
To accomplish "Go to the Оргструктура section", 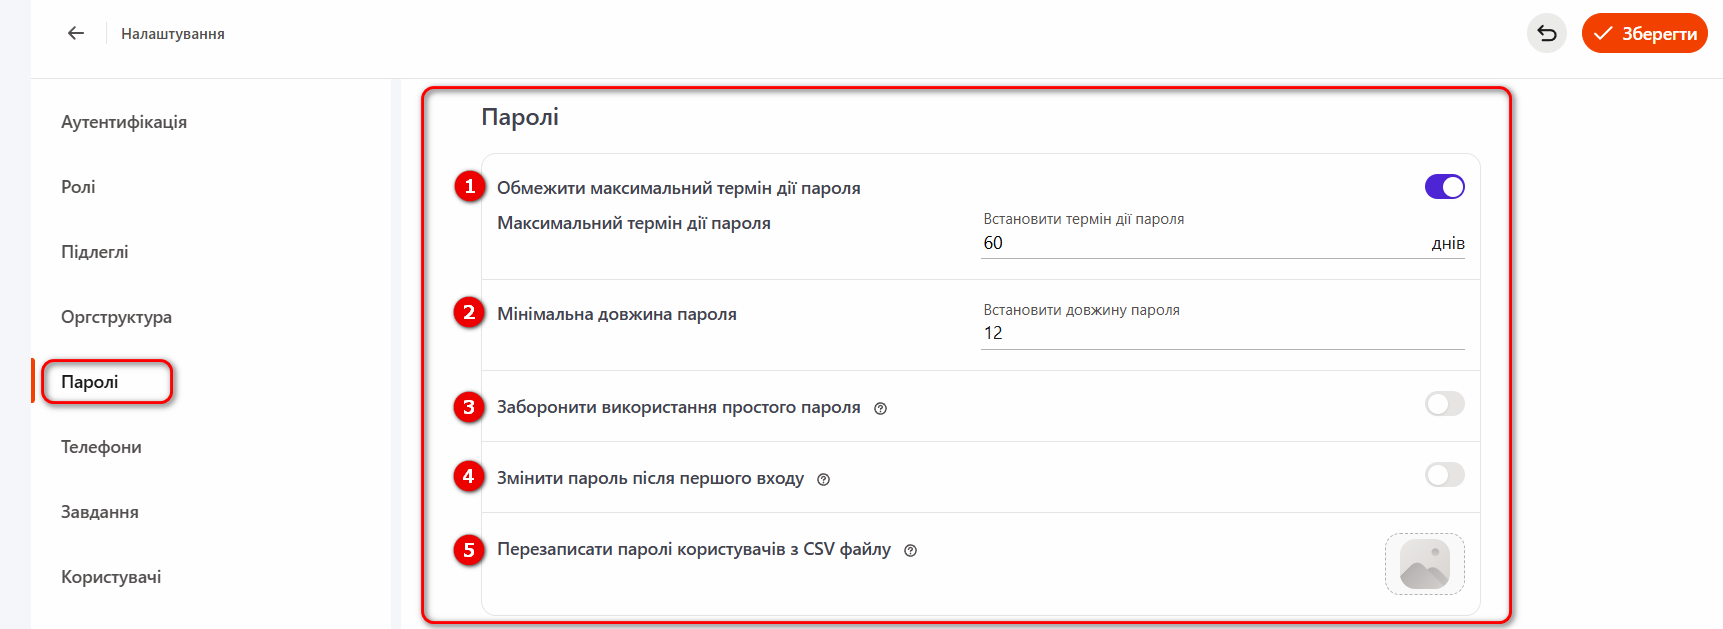I will pyautogui.click(x=116, y=317).
